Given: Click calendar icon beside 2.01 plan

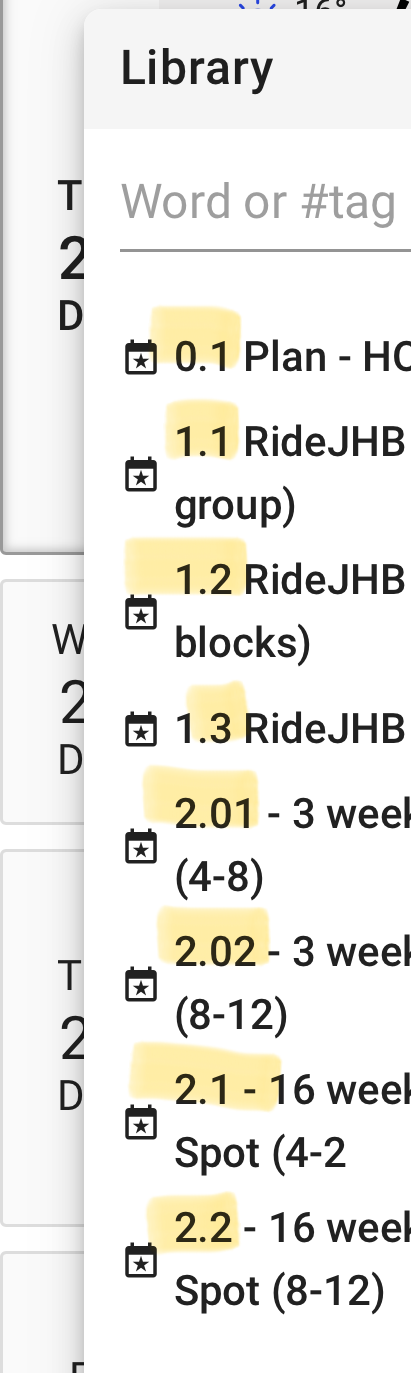Looking at the screenshot, I should pyautogui.click(x=141, y=846).
